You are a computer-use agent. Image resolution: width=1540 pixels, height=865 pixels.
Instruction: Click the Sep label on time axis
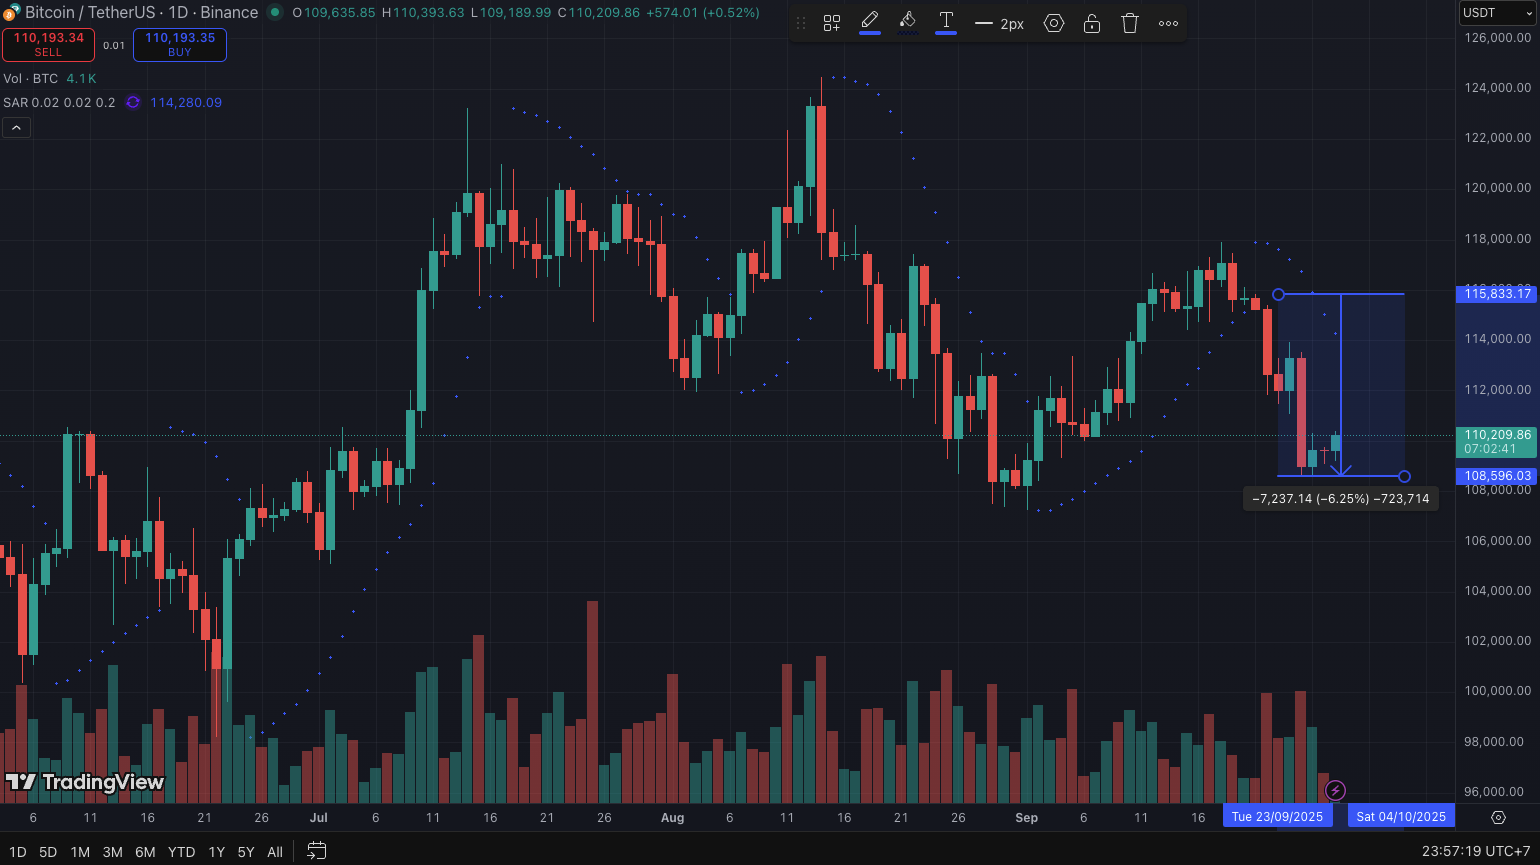[1027, 817]
